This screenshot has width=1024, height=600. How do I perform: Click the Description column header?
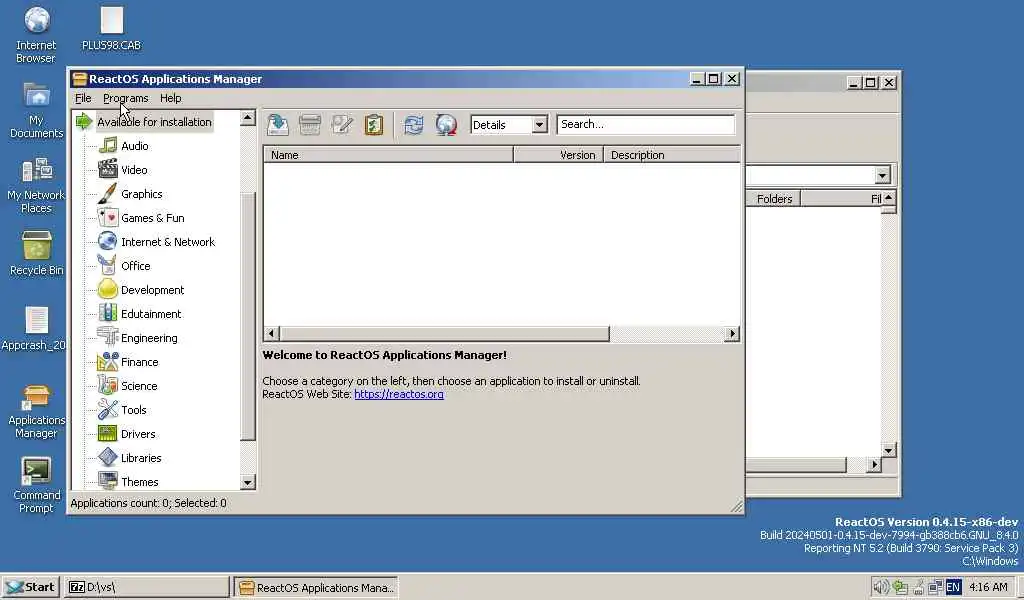click(x=672, y=155)
